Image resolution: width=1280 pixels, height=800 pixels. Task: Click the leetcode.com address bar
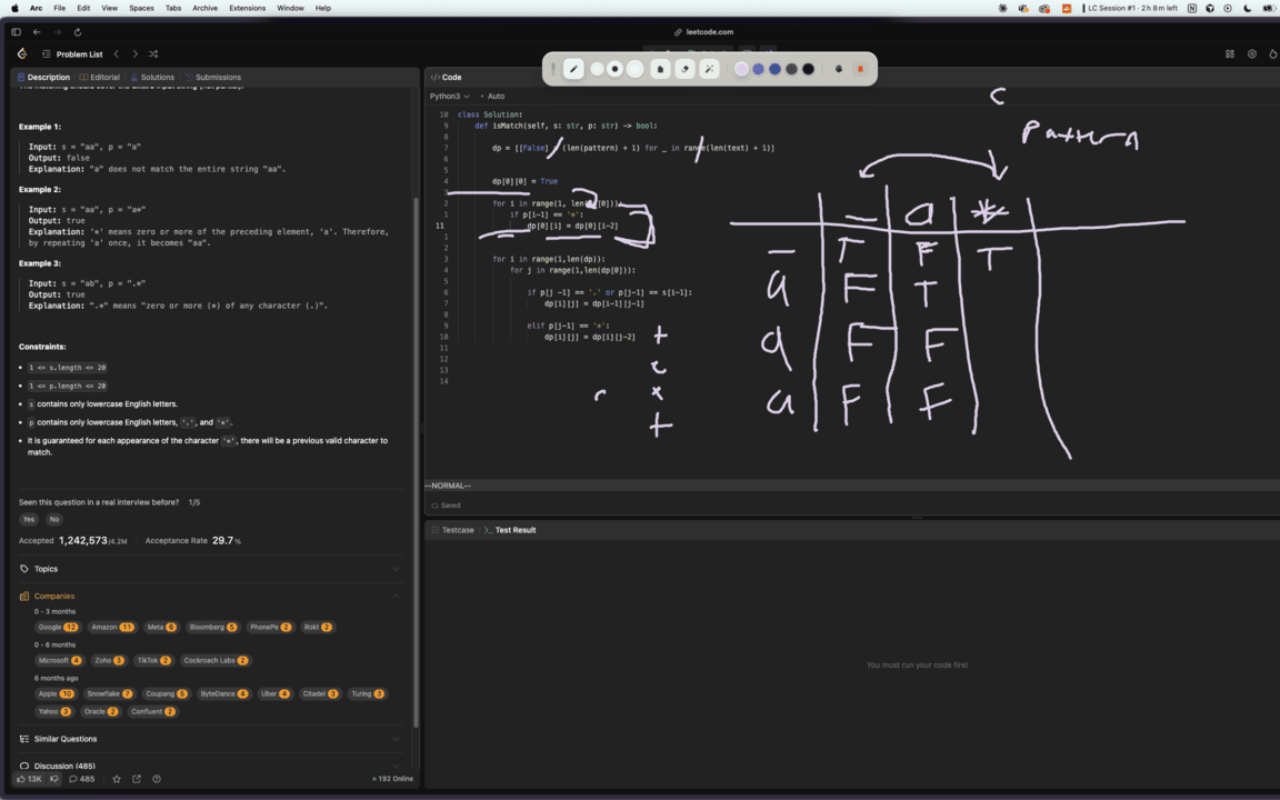click(x=704, y=32)
